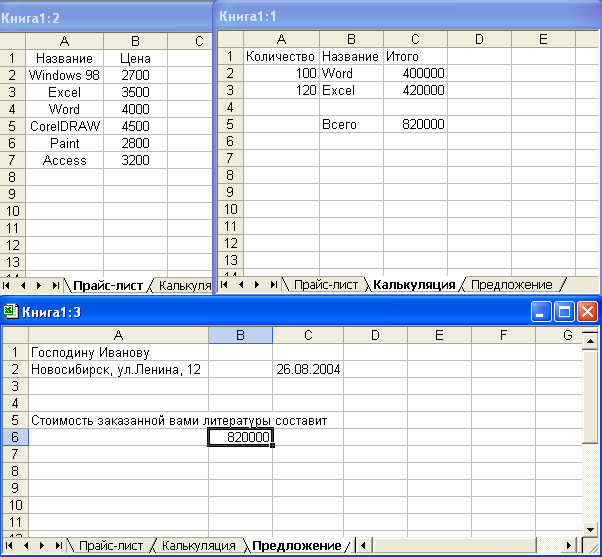
Task: Click the Access cell in Книга1:2
Action: pyautogui.click(x=64, y=160)
